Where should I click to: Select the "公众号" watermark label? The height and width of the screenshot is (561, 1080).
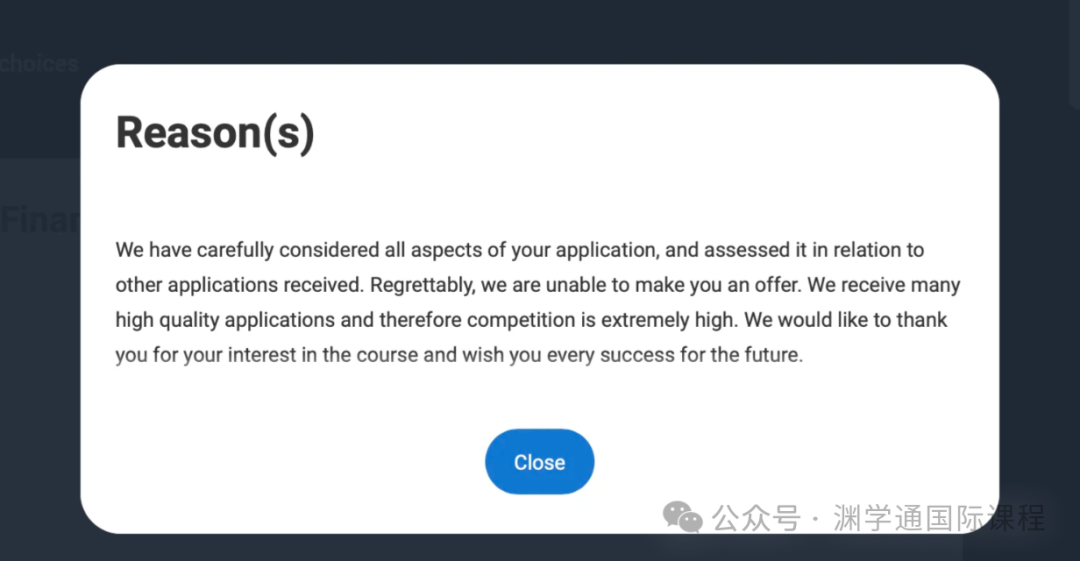pos(756,518)
